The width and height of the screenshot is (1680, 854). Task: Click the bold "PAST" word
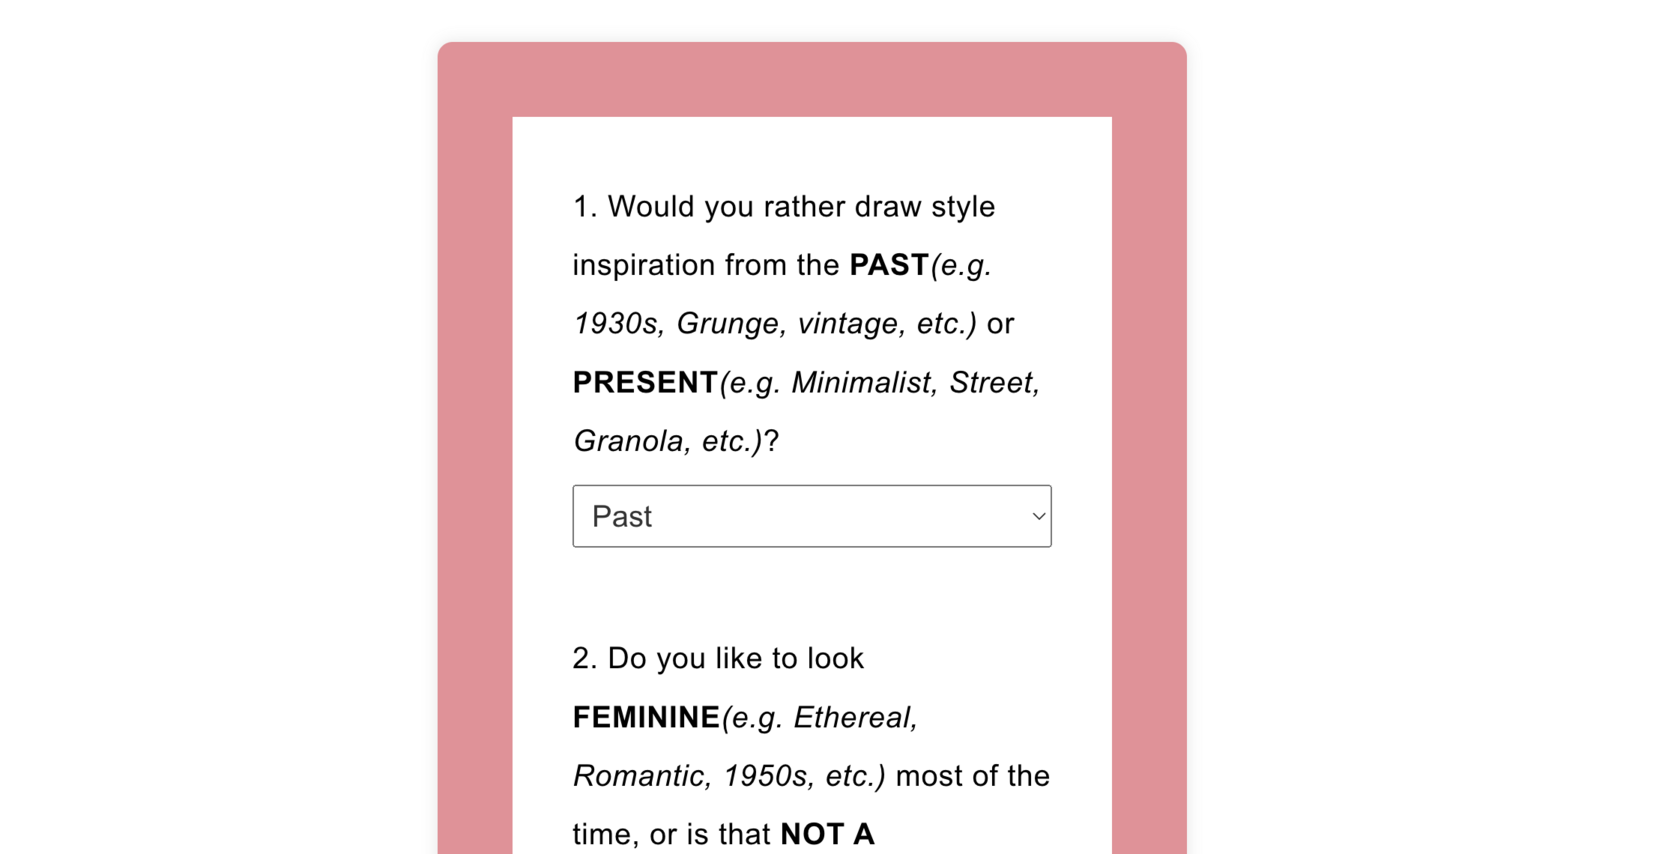coord(889,265)
